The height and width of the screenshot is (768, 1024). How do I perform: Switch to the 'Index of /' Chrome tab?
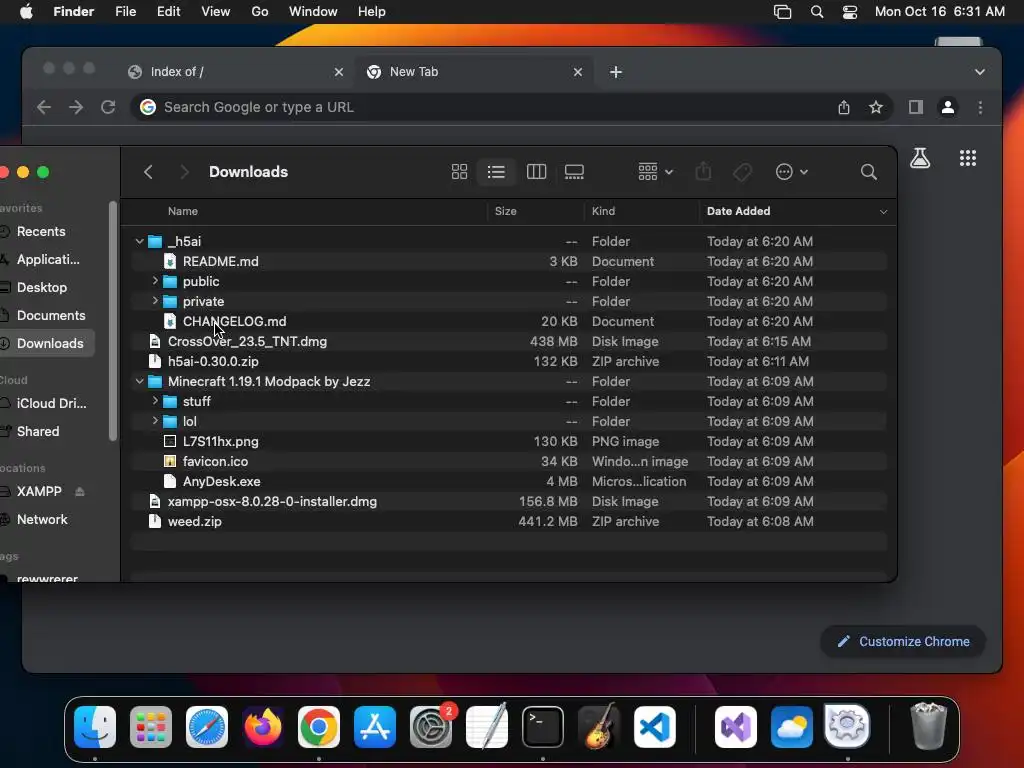[236, 72]
